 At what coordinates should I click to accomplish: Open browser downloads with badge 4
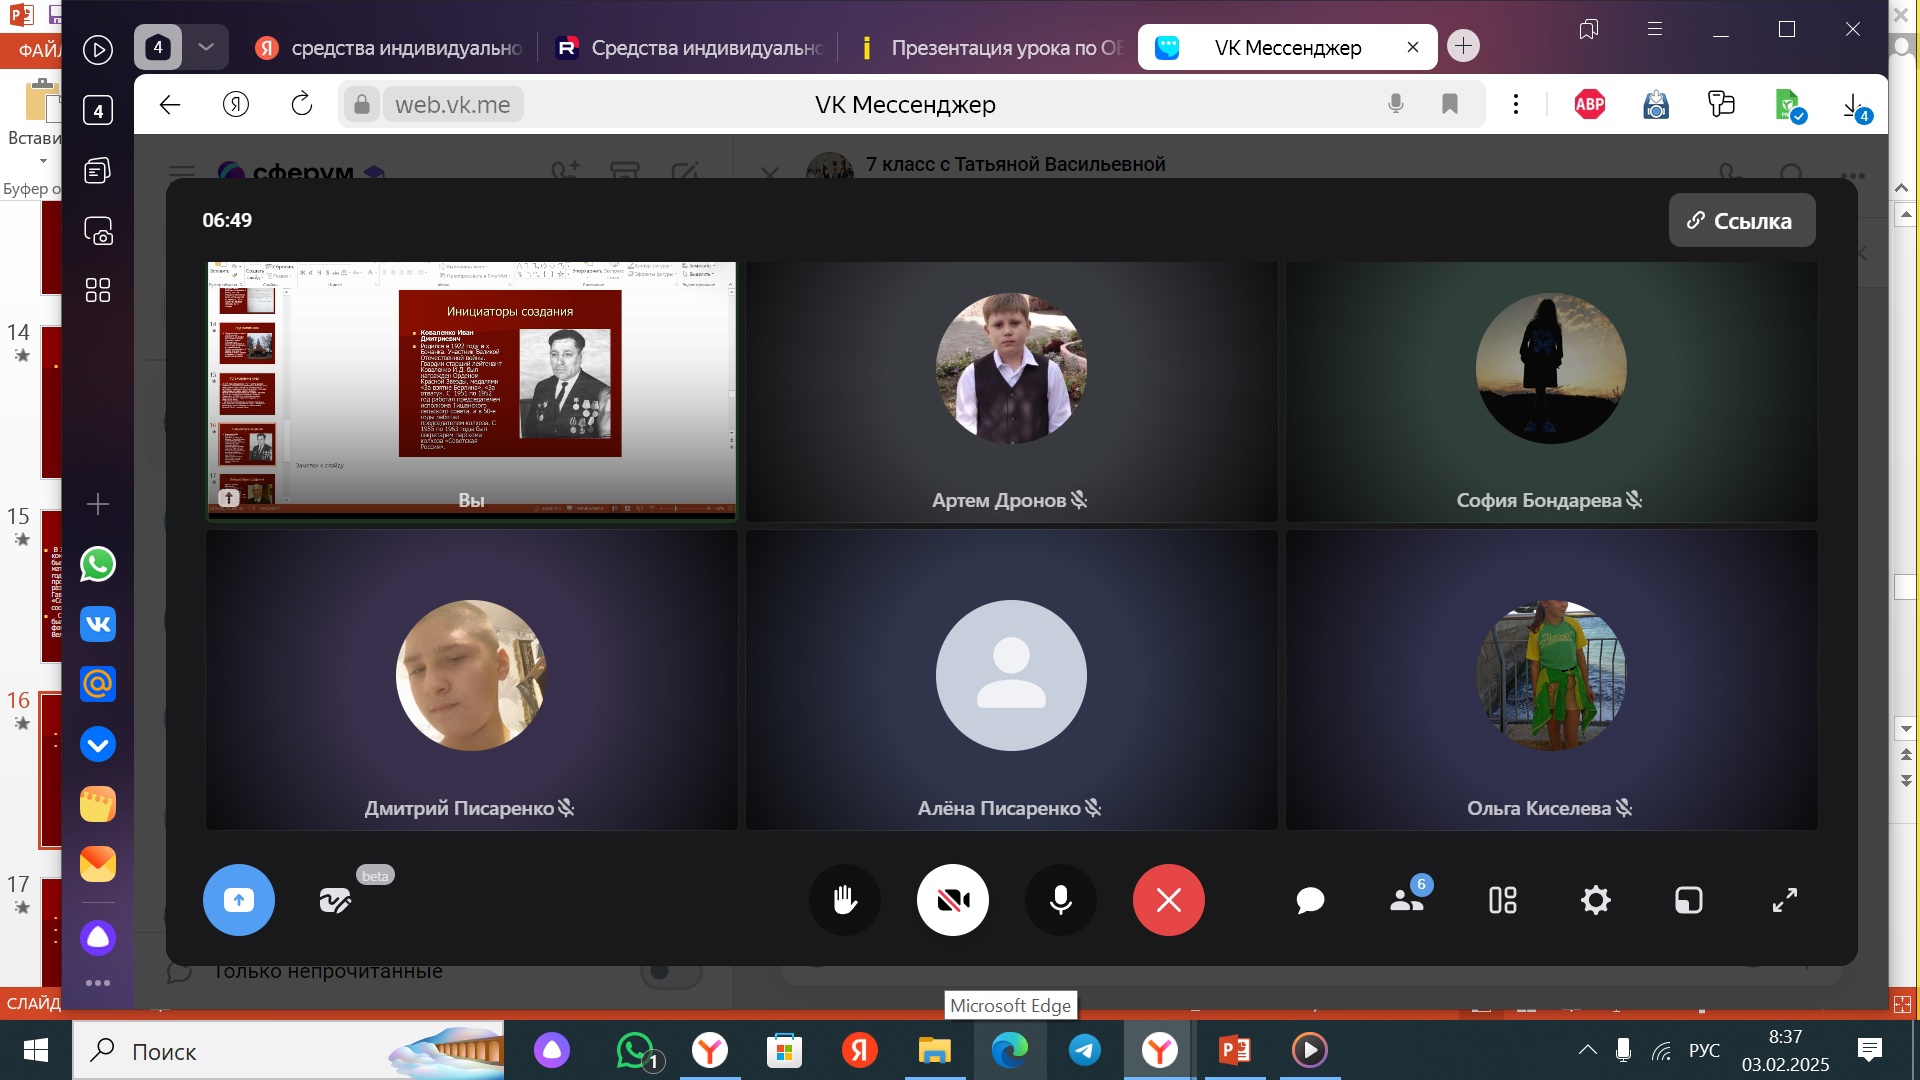point(1855,106)
